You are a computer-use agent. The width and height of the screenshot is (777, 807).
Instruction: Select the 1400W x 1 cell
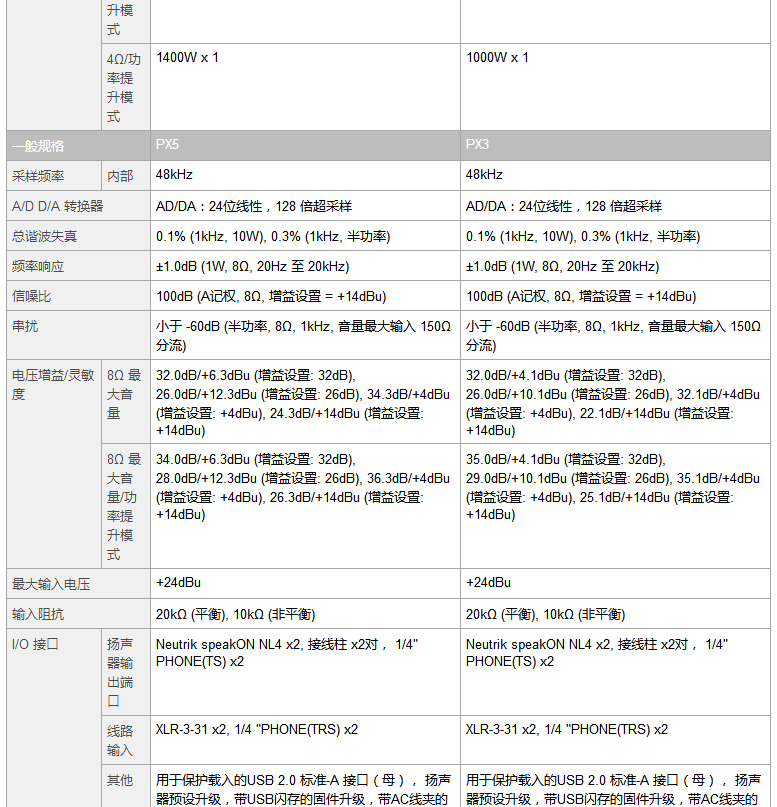(x=305, y=87)
